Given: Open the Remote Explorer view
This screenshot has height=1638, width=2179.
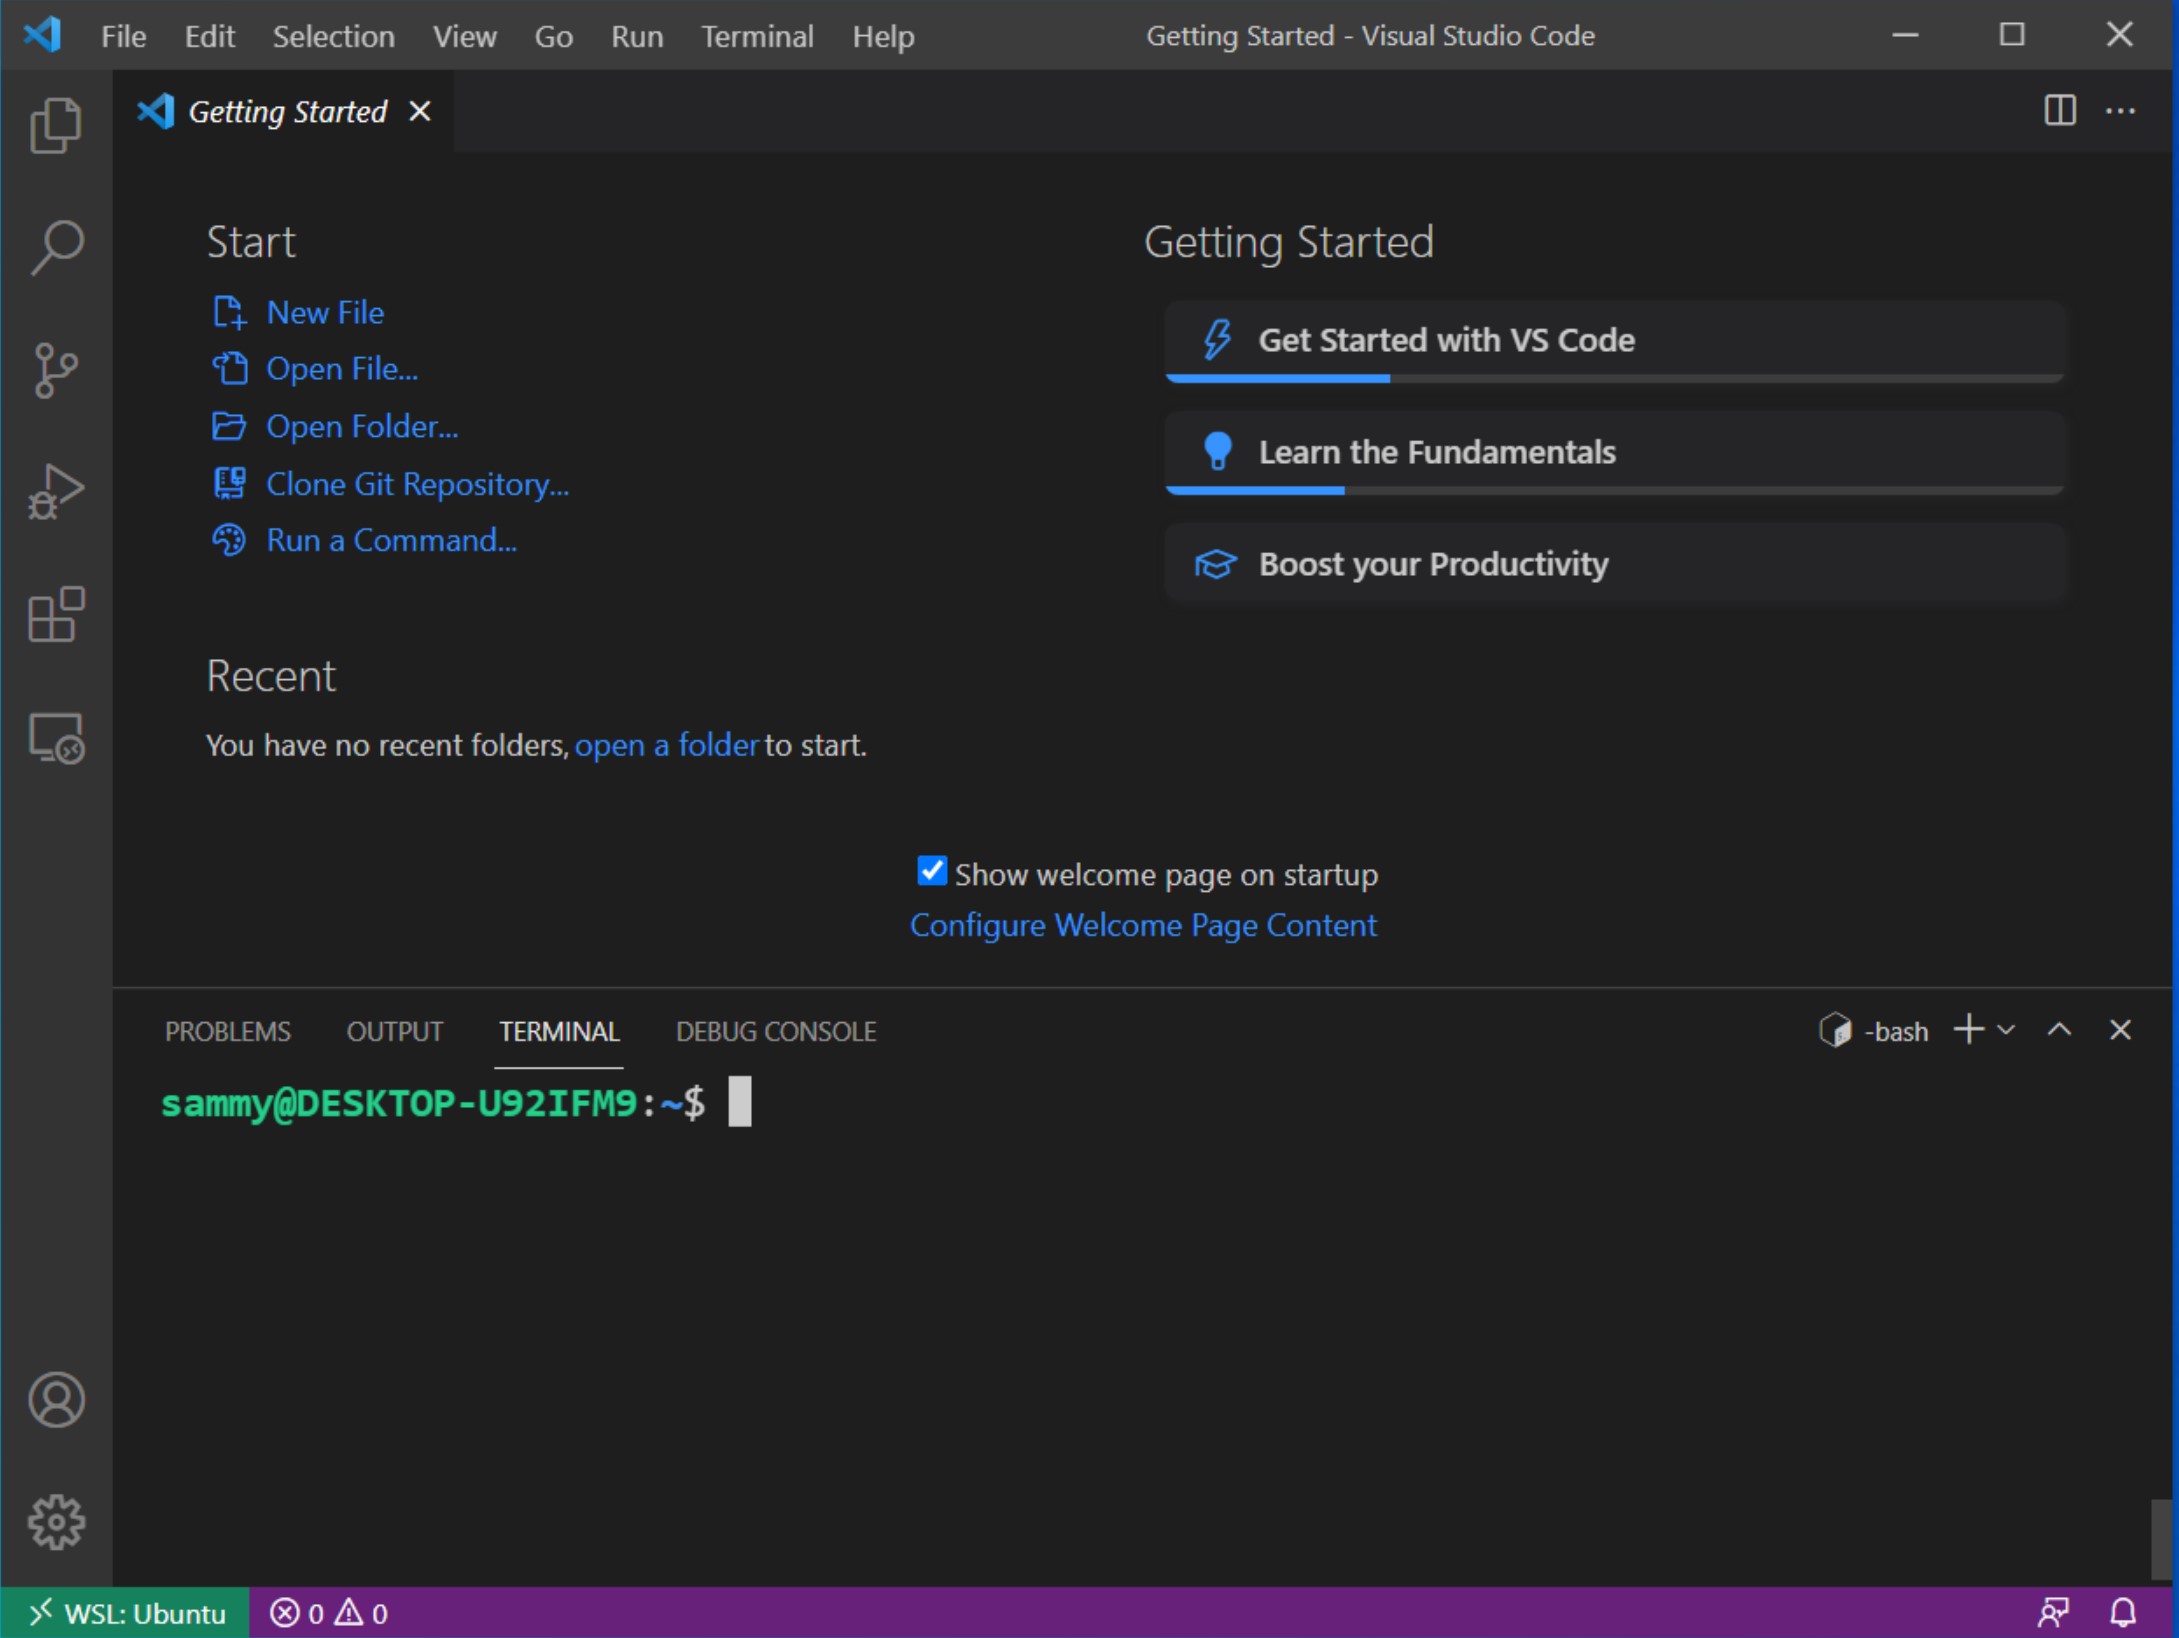Looking at the screenshot, I should point(56,739).
